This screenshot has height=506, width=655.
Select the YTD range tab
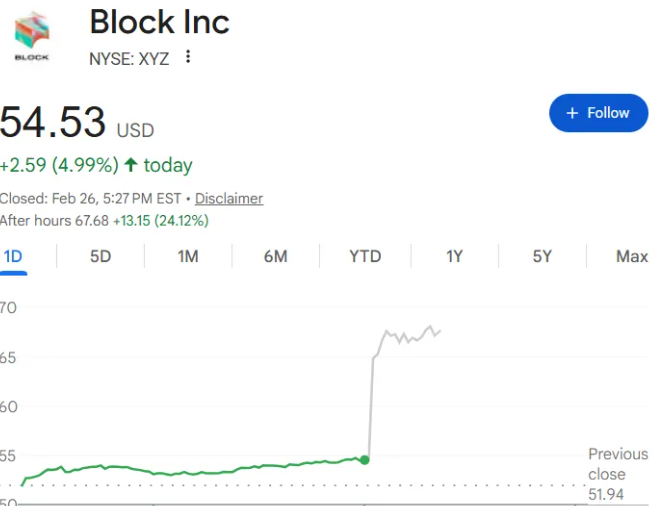[365, 257]
